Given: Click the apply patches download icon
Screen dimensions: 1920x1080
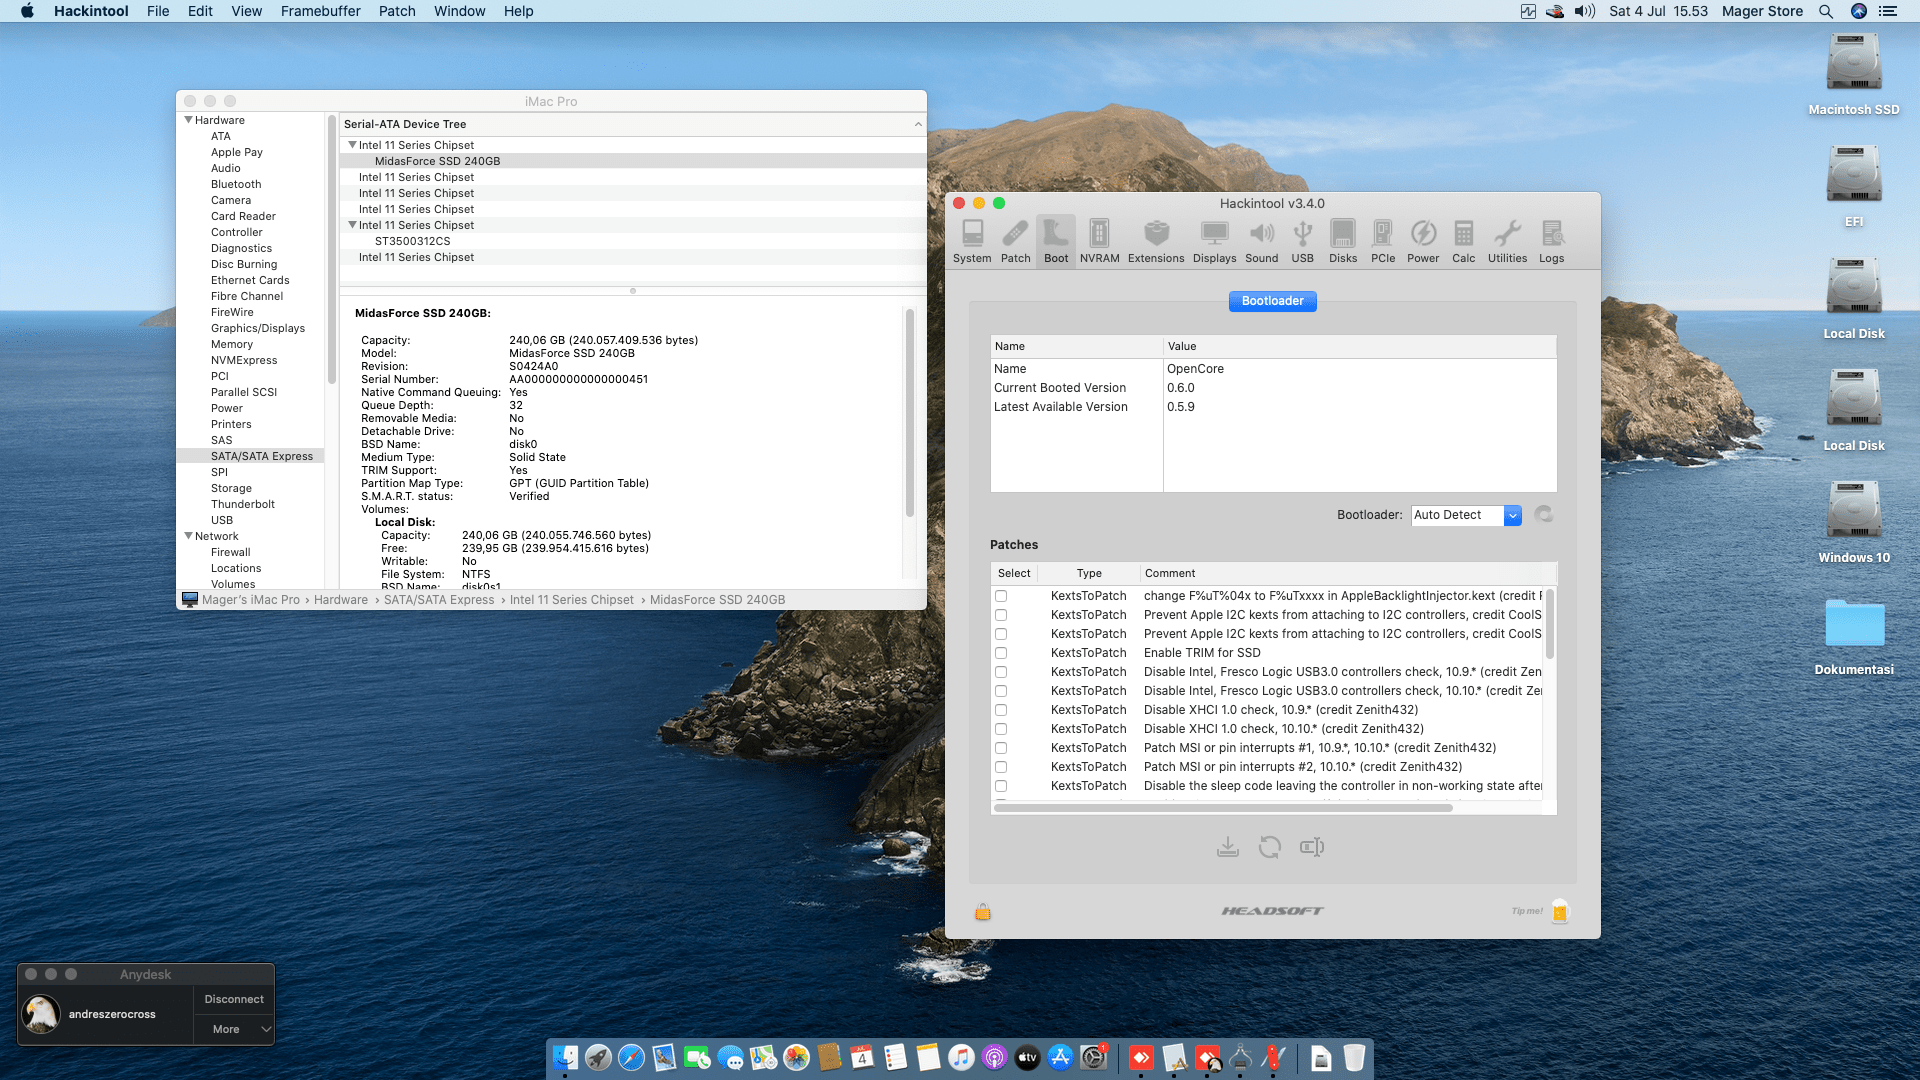Looking at the screenshot, I should click(x=1228, y=848).
